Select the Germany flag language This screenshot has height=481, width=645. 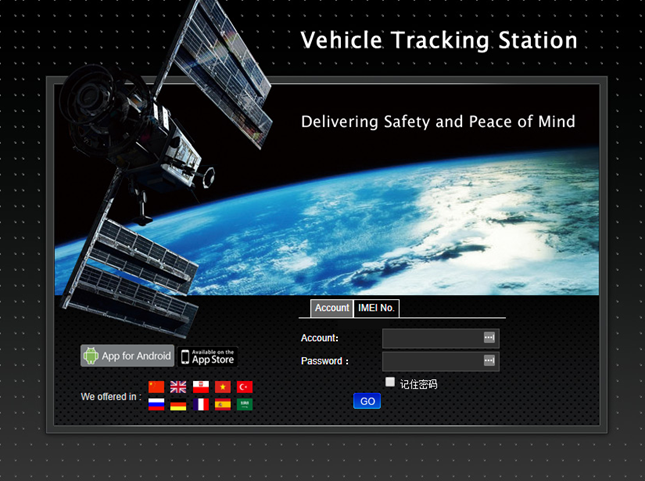(x=178, y=404)
